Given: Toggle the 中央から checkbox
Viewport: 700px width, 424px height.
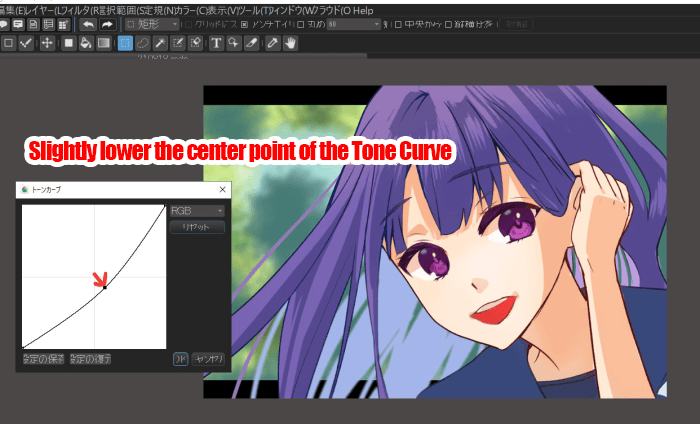Looking at the screenshot, I should (x=398, y=25).
